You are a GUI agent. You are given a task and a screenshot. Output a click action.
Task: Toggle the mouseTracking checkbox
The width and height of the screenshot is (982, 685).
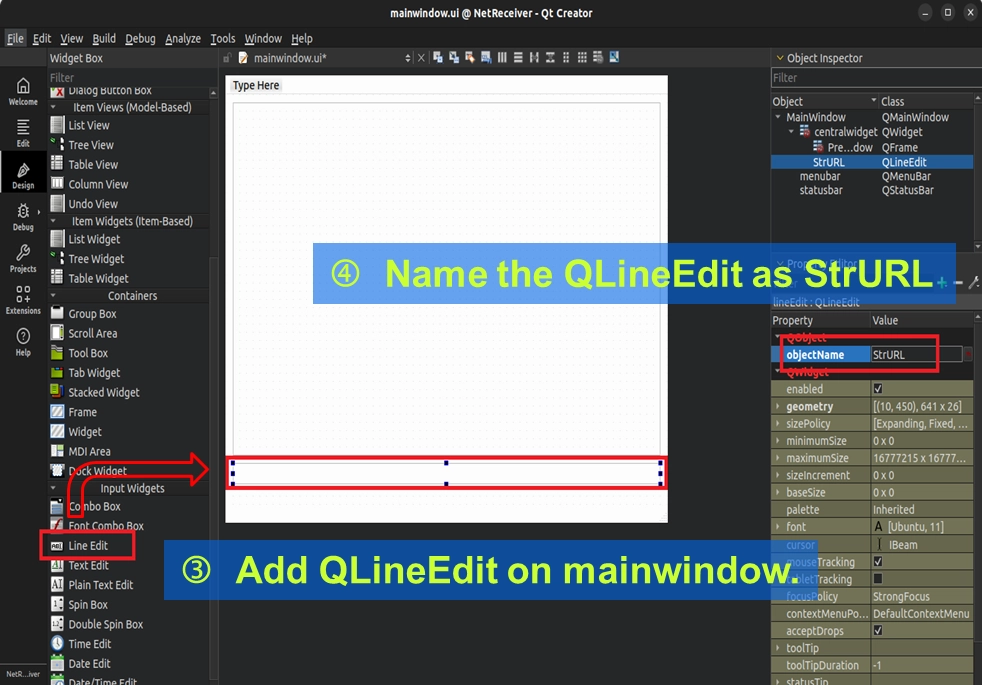[877, 562]
